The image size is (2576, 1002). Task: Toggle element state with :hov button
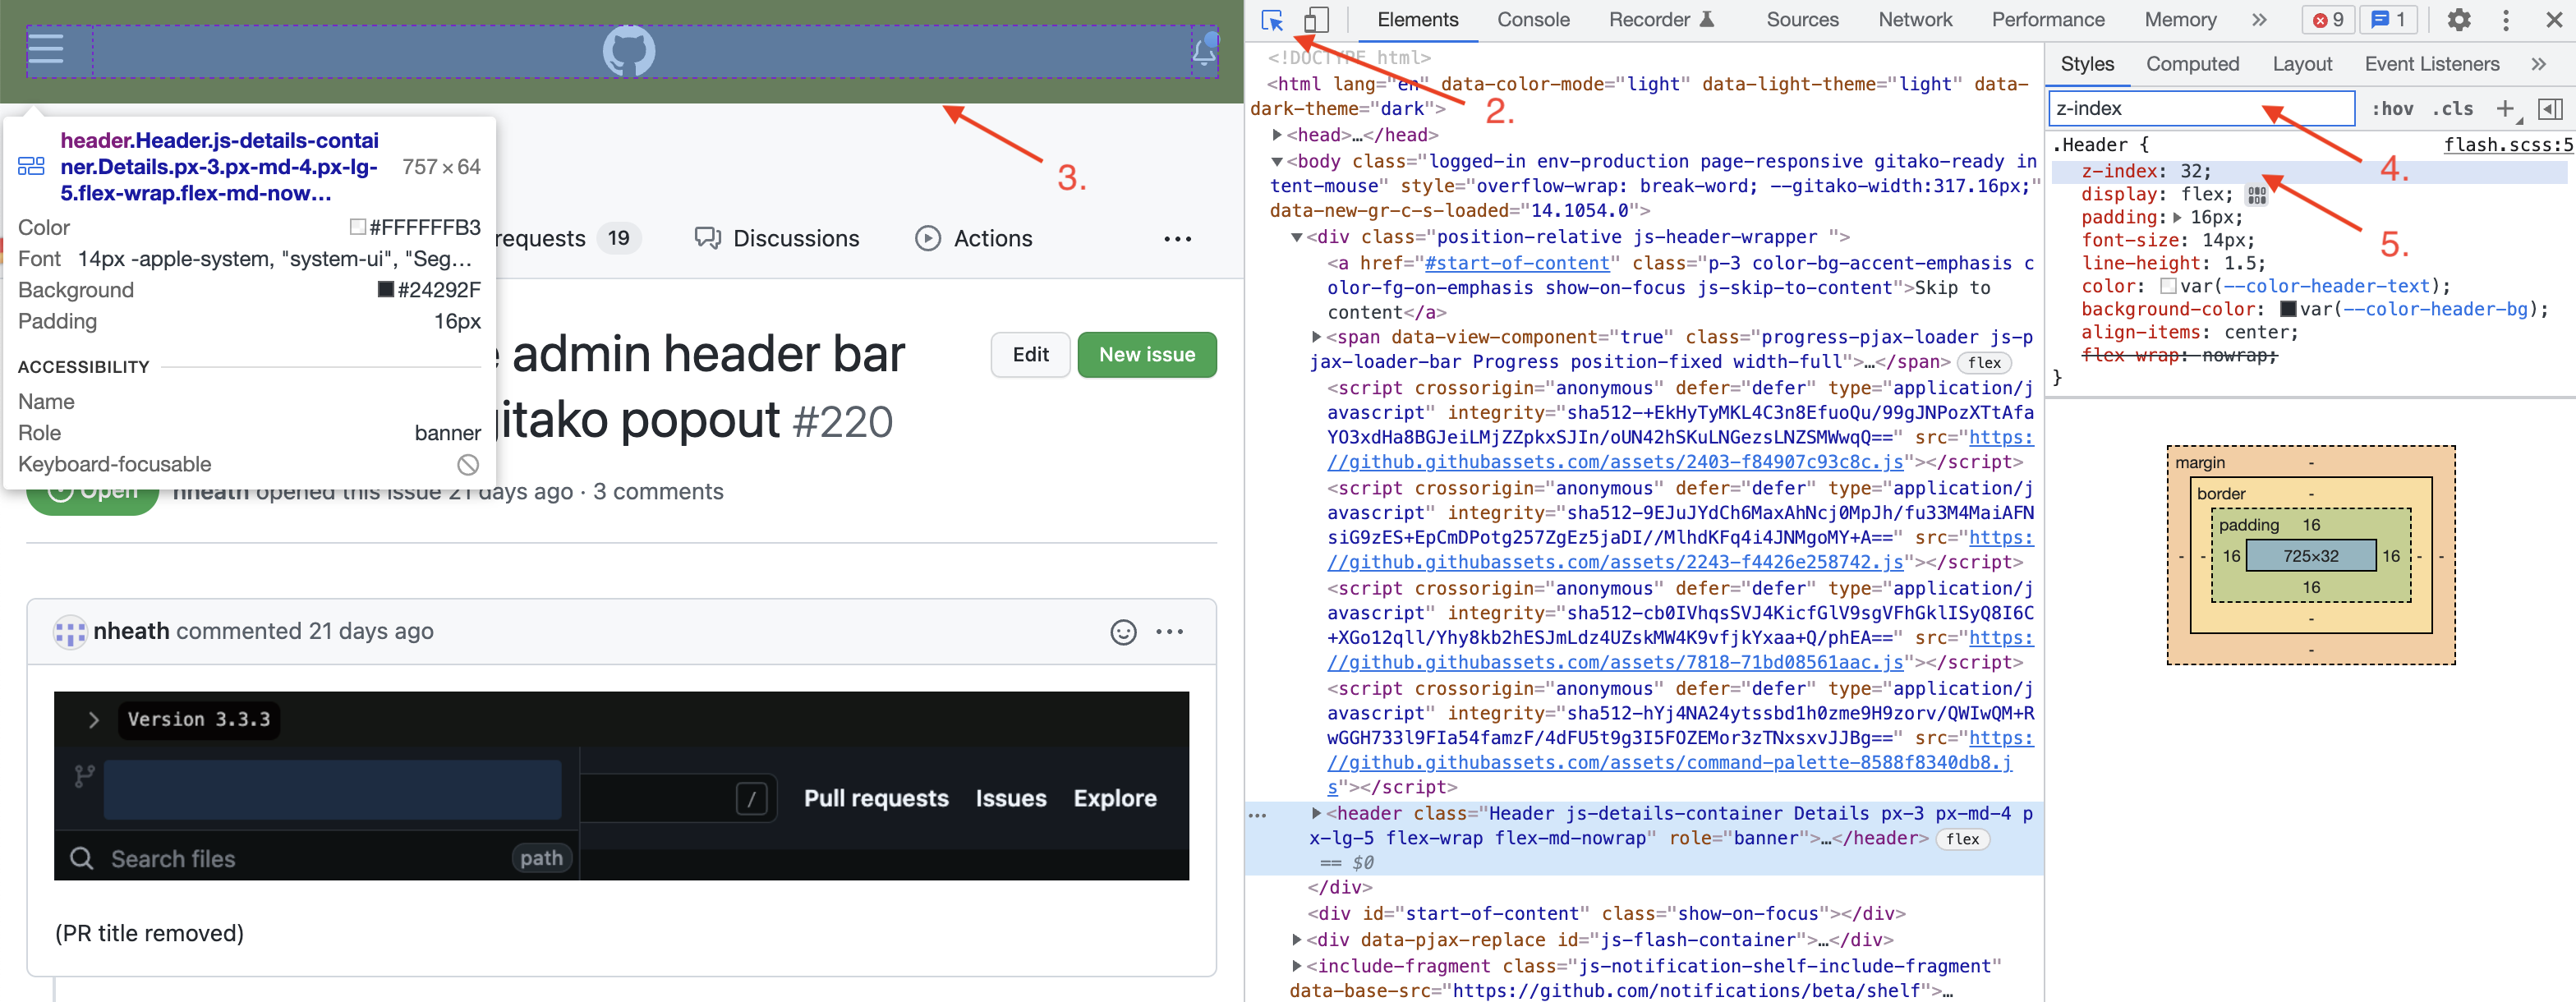(2392, 108)
